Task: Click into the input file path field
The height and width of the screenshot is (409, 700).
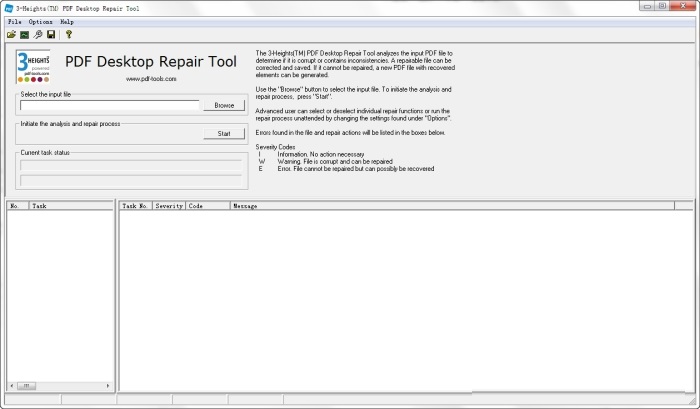Action: pyautogui.click(x=109, y=105)
